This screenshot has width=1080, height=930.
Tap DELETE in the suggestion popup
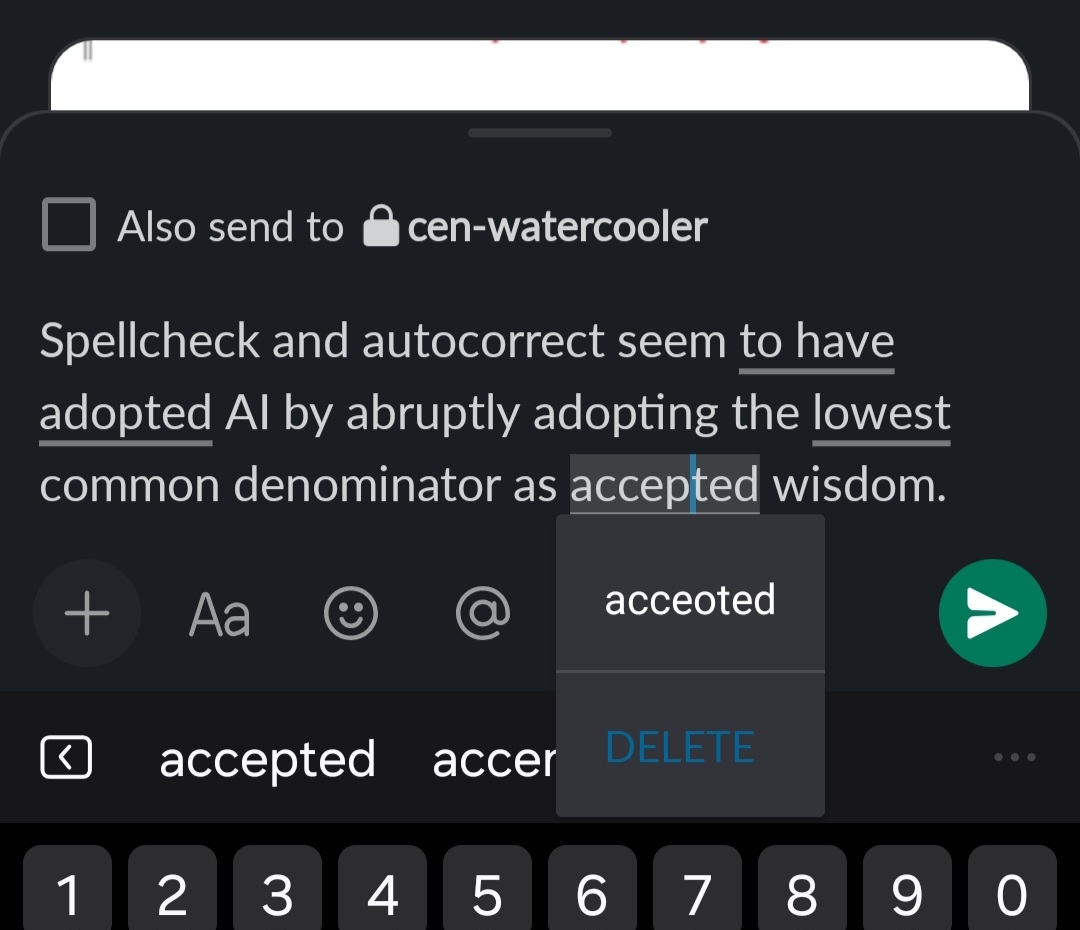point(680,747)
